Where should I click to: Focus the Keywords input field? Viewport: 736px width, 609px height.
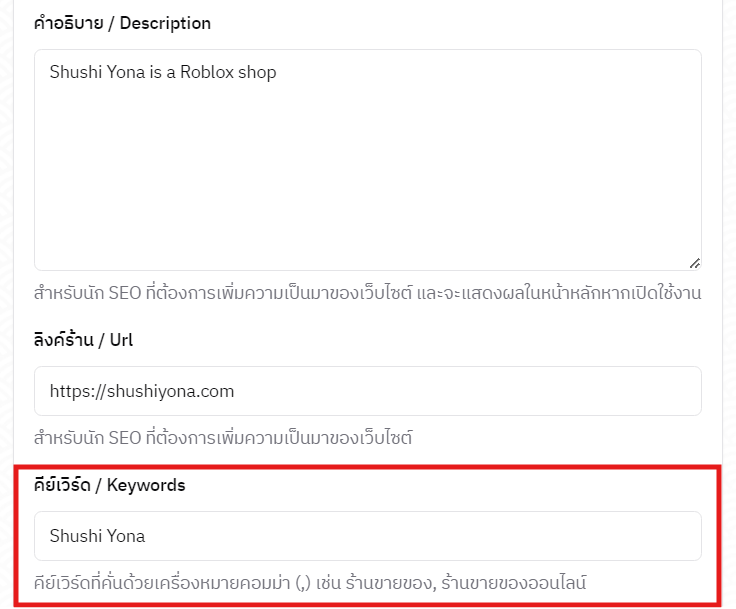click(367, 536)
